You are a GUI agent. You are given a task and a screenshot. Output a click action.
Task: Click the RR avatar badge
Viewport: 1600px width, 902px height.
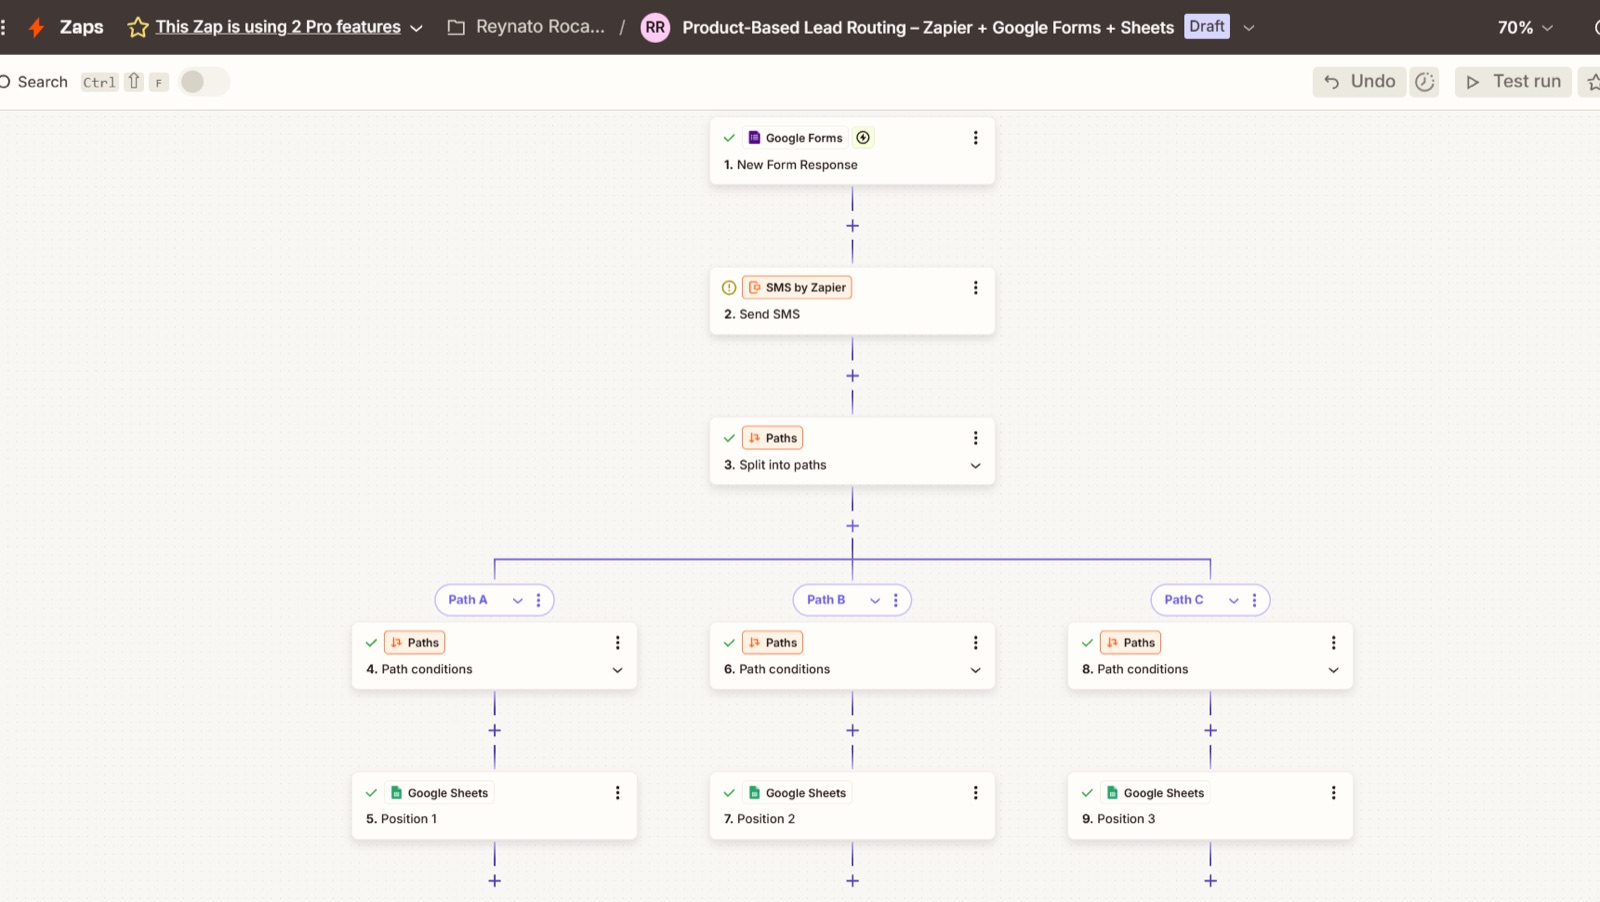coord(655,27)
